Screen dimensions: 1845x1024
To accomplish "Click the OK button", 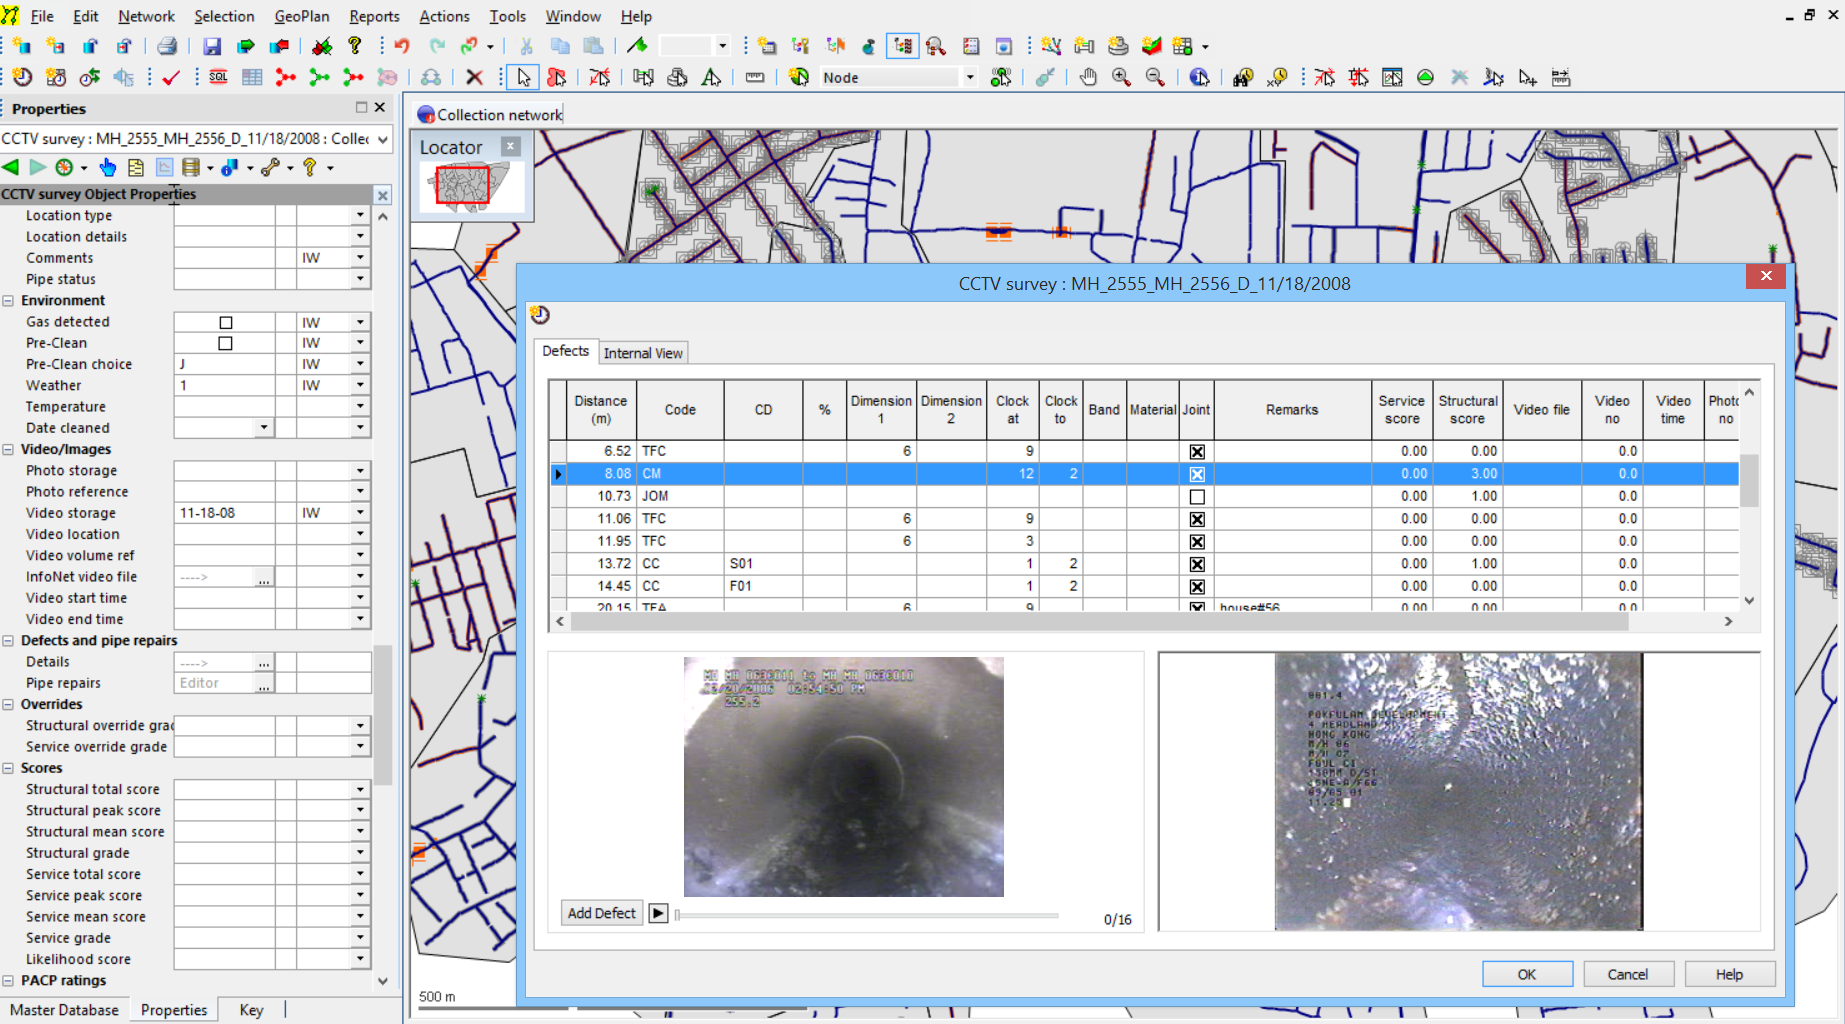I will click(1527, 974).
